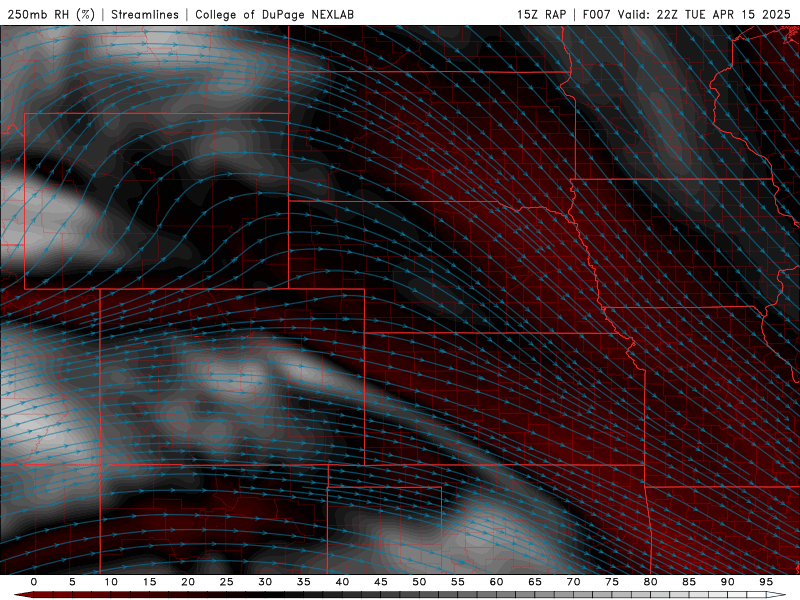Click the '90' colorbar scale label
The image size is (800, 600).
728,582
